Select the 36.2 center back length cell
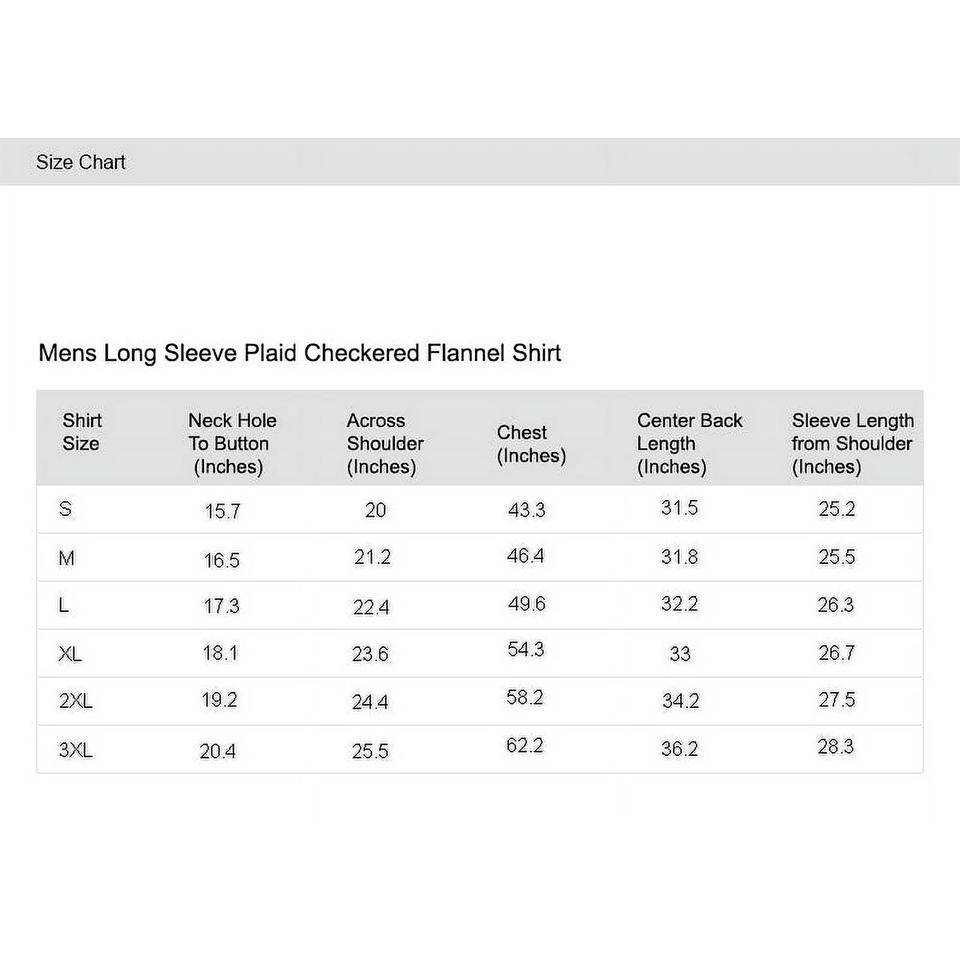Screen dimensions: 960x960 tap(679, 749)
